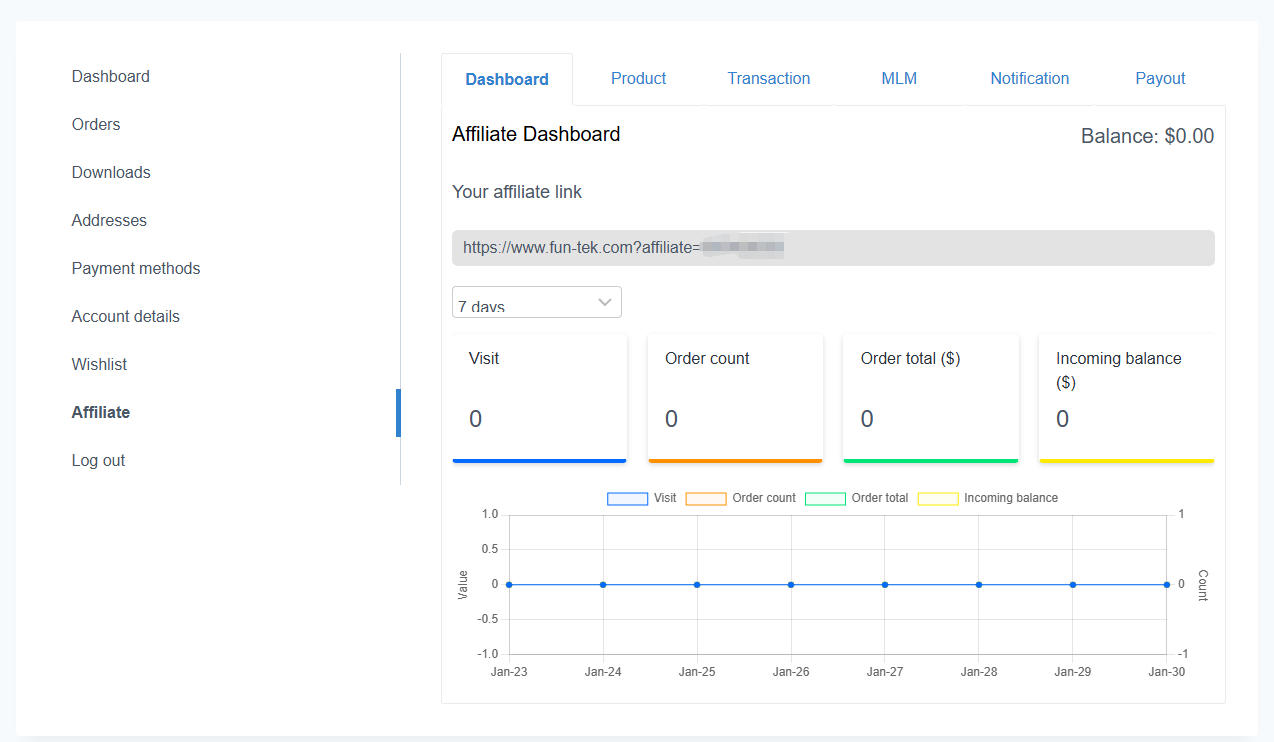The height and width of the screenshot is (742, 1274).
Task: Switch to the Product tab
Action: coord(638,79)
